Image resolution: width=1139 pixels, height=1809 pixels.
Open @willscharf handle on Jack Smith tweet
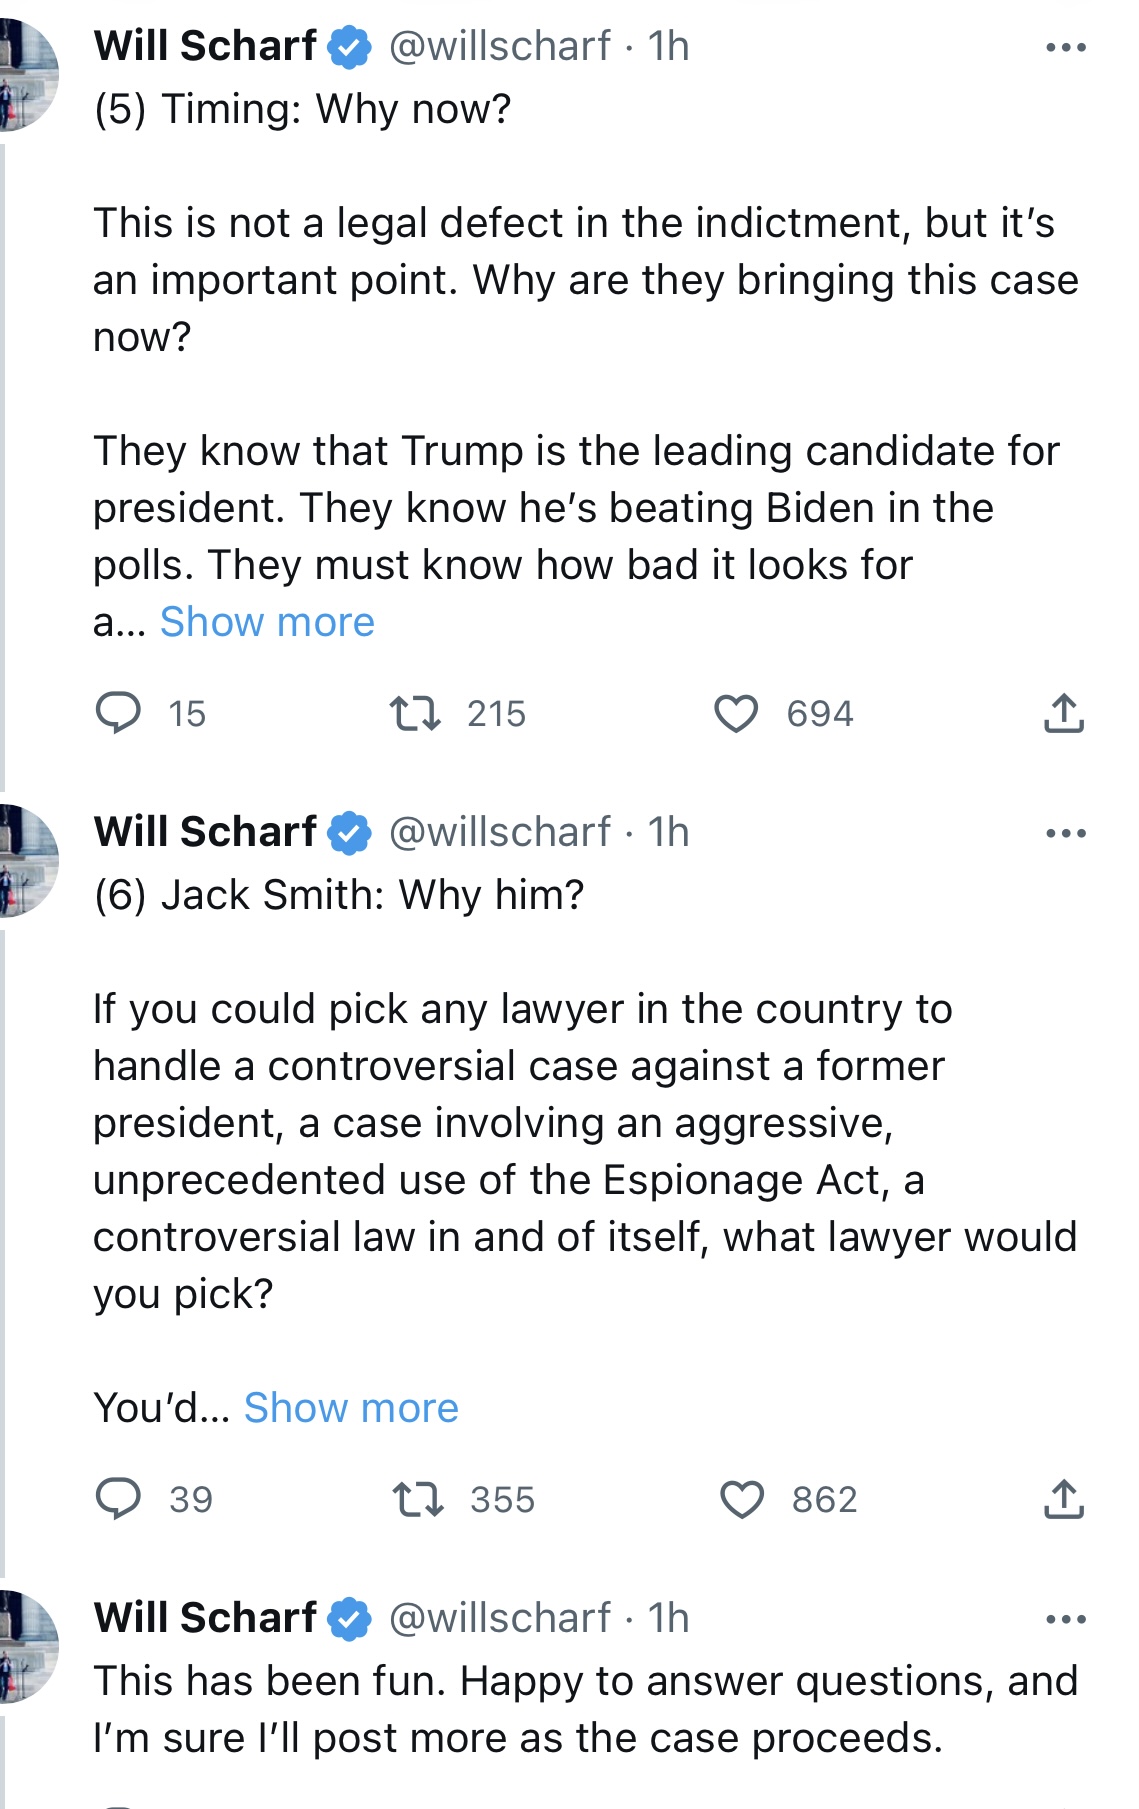pyautogui.click(x=499, y=832)
